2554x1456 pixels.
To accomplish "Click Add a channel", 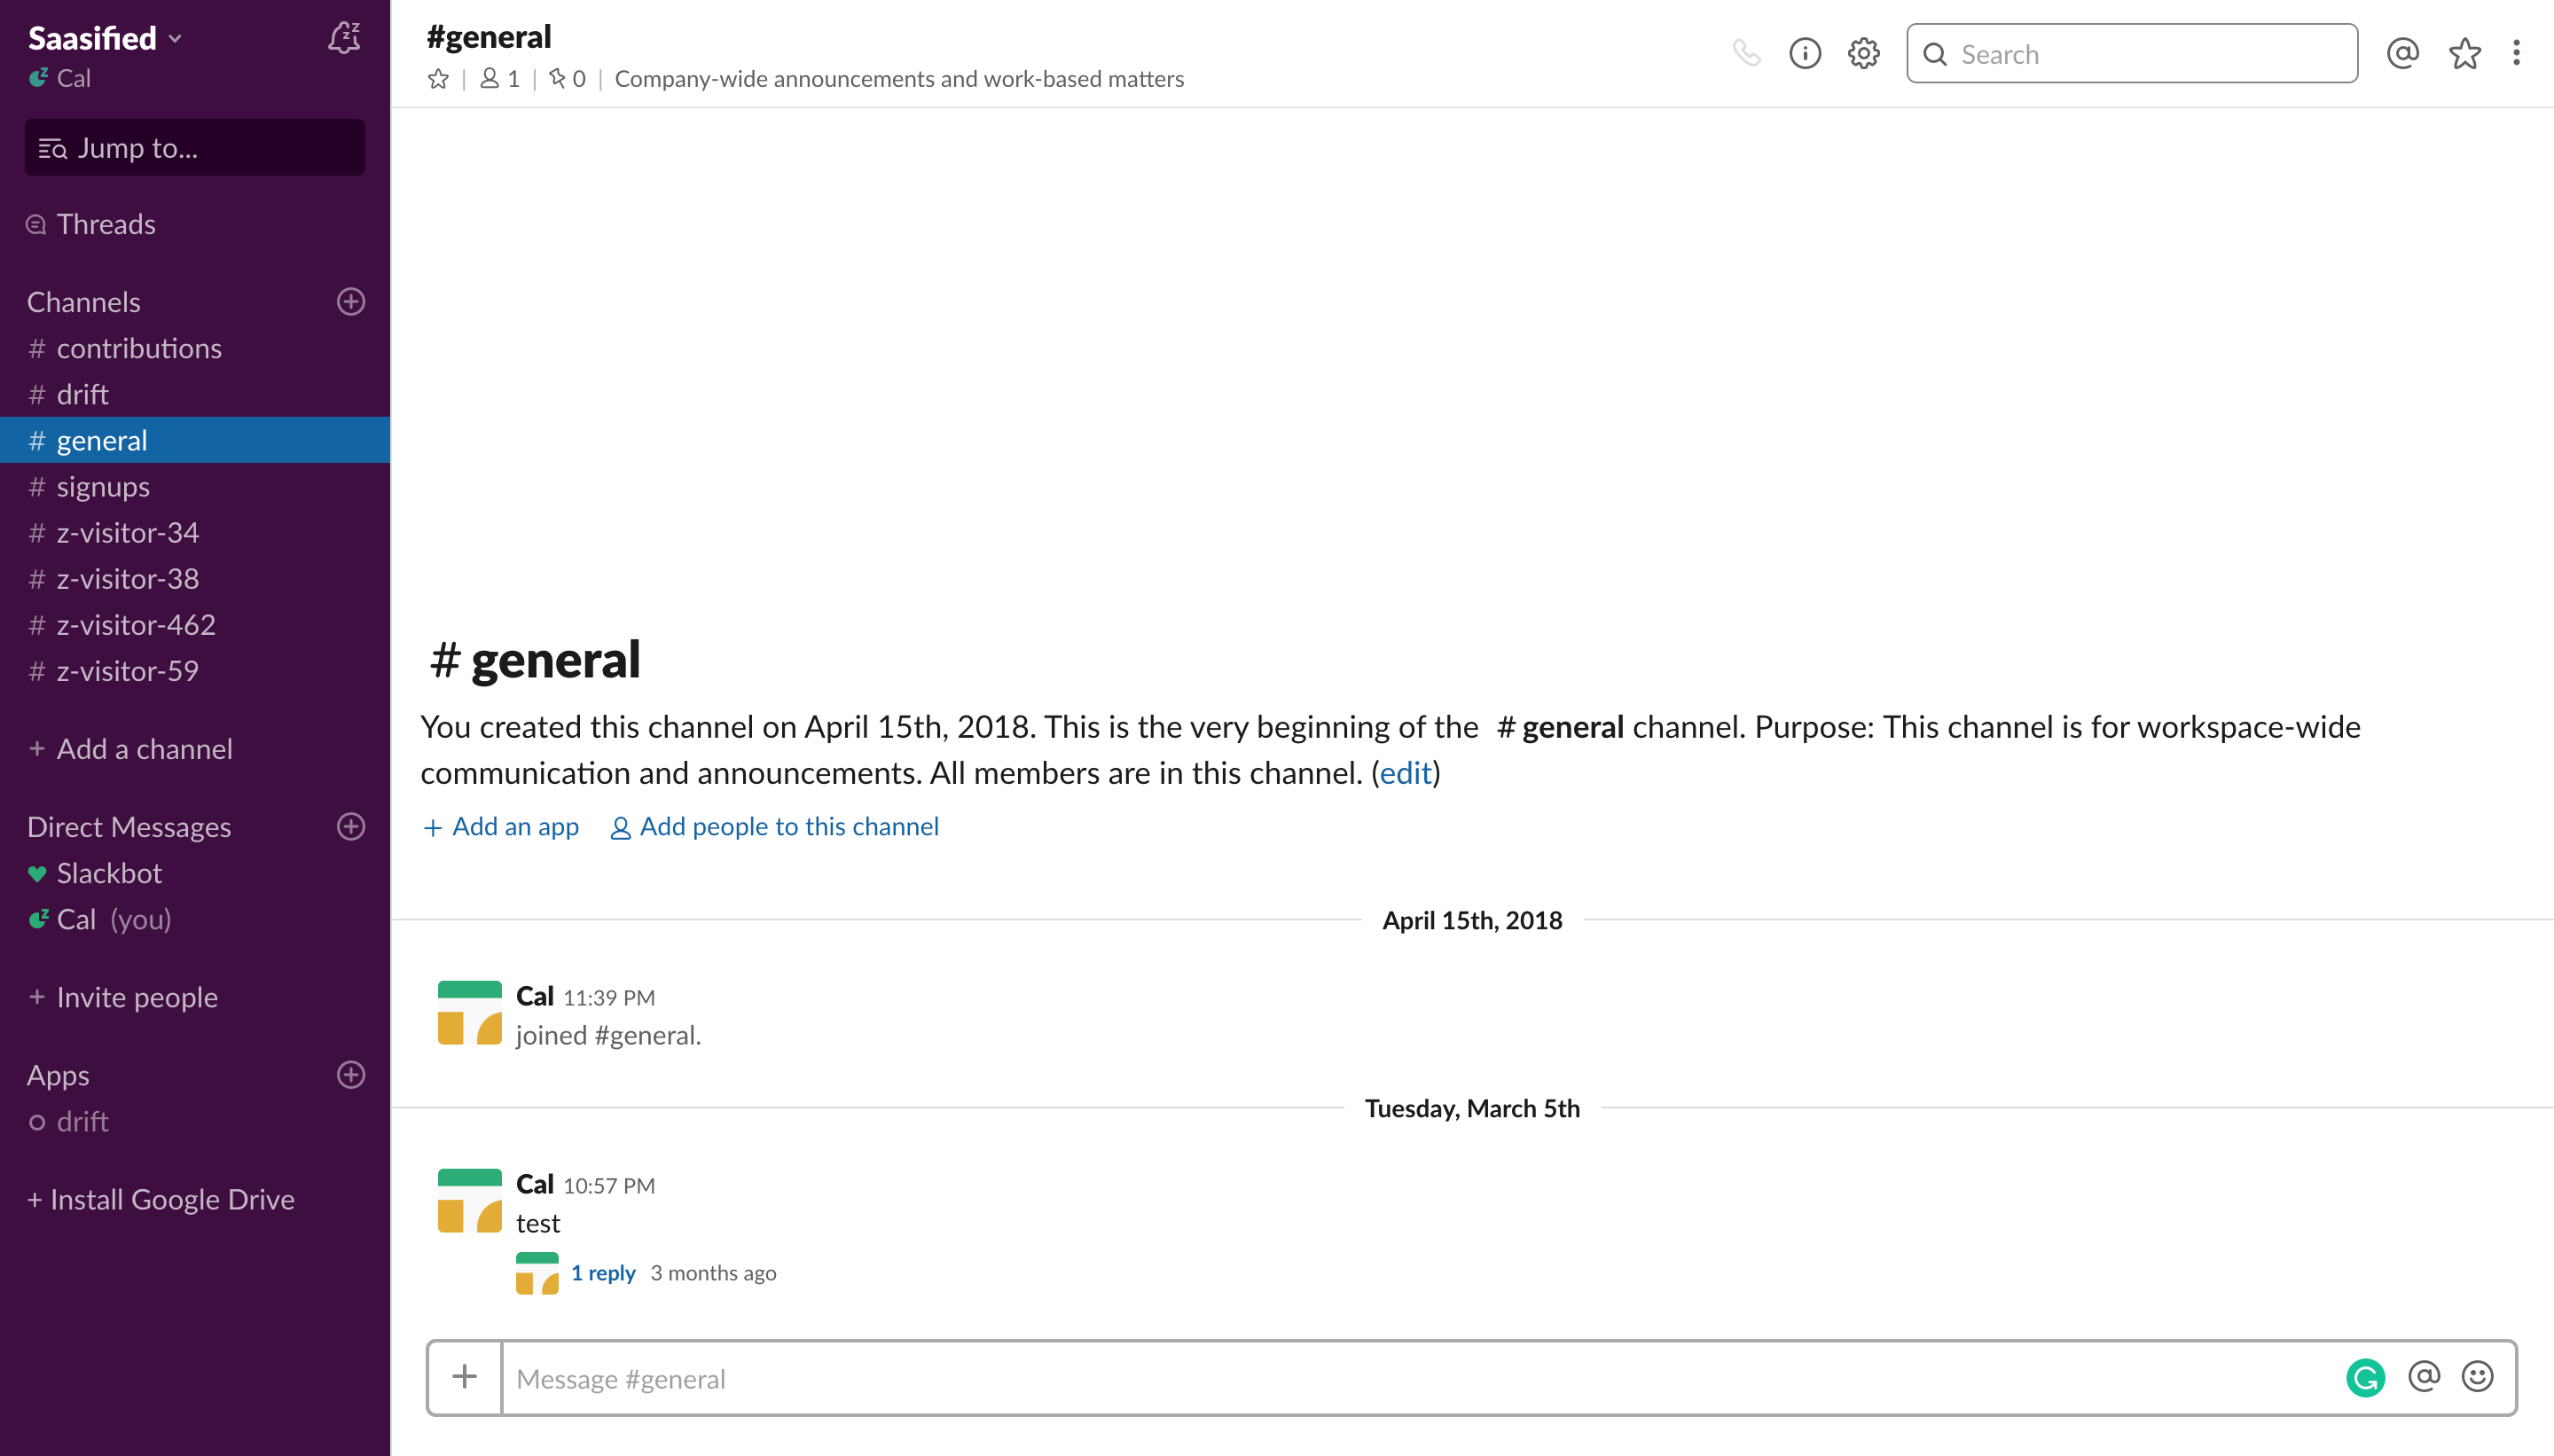I will tap(131, 749).
